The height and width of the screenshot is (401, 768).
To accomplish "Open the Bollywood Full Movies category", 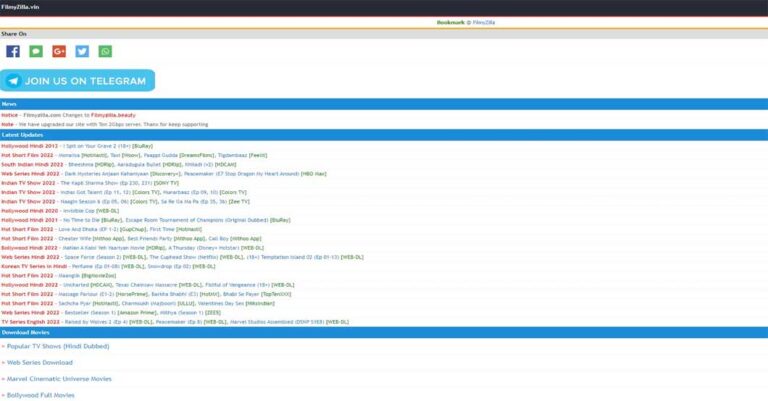I will (41, 395).
